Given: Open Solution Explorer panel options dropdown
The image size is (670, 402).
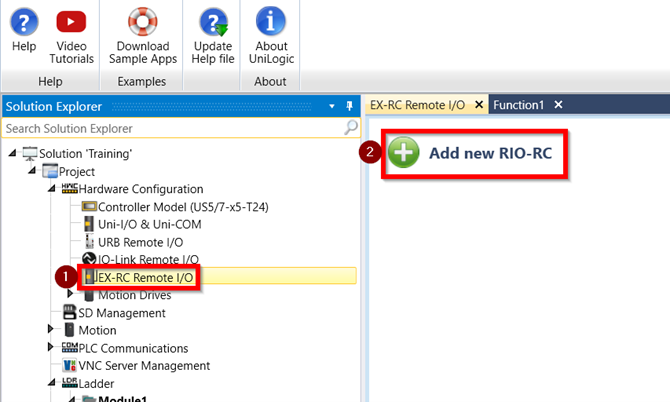Looking at the screenshot, I should [332, 106].
